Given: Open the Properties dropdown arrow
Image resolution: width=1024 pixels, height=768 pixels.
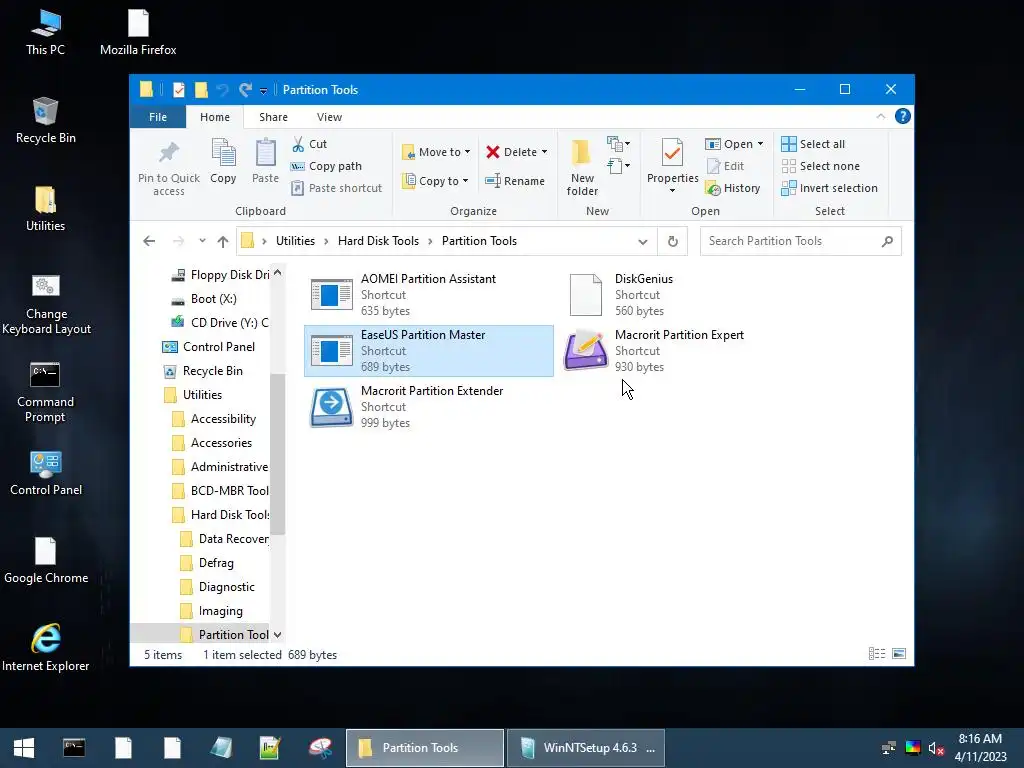Looking at the screenshot, I should click(672, 191).
